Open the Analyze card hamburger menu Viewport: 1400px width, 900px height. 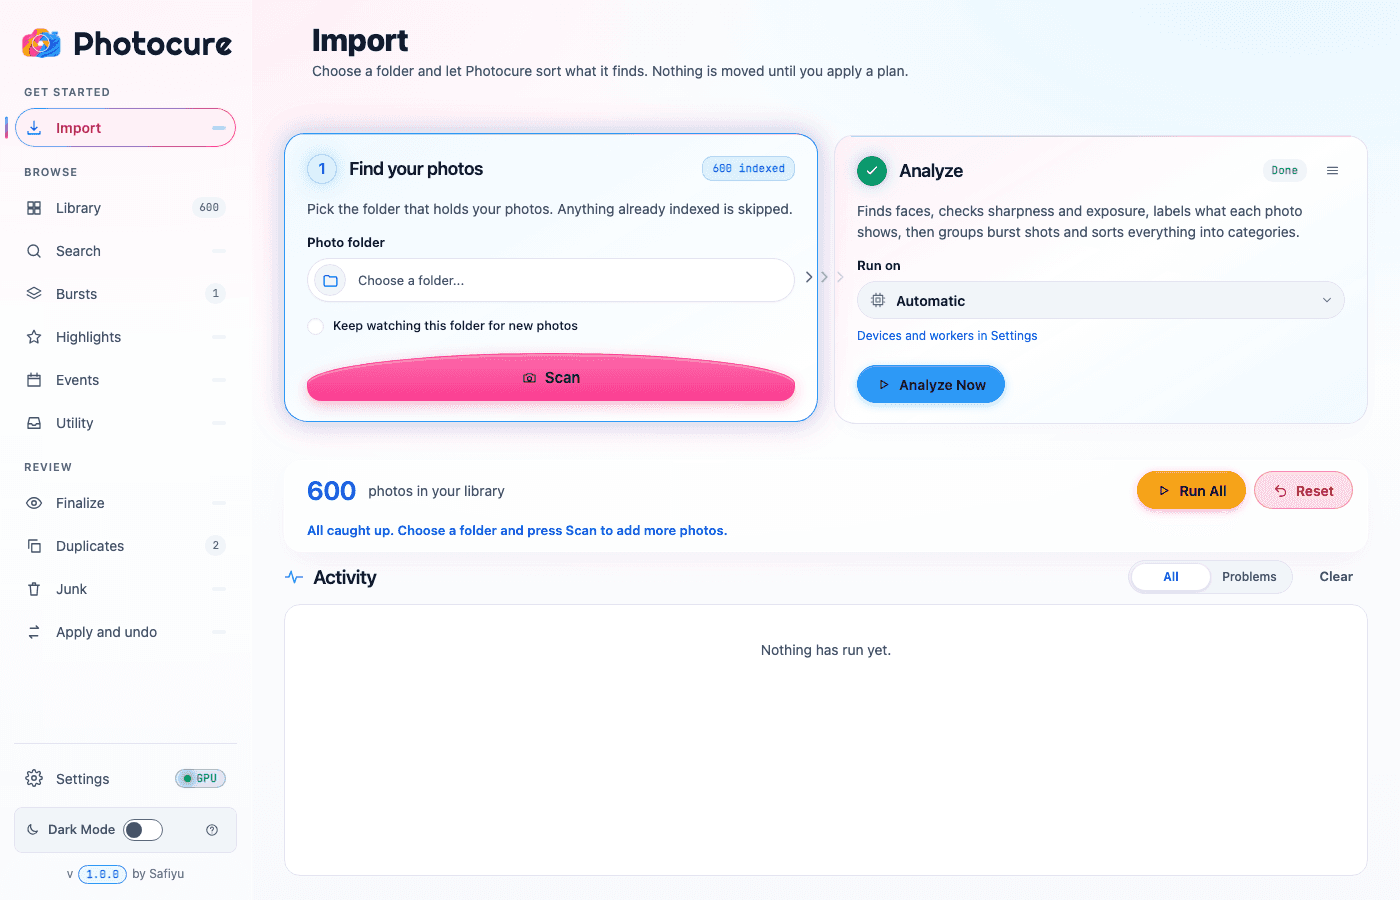pos(1332,171)
